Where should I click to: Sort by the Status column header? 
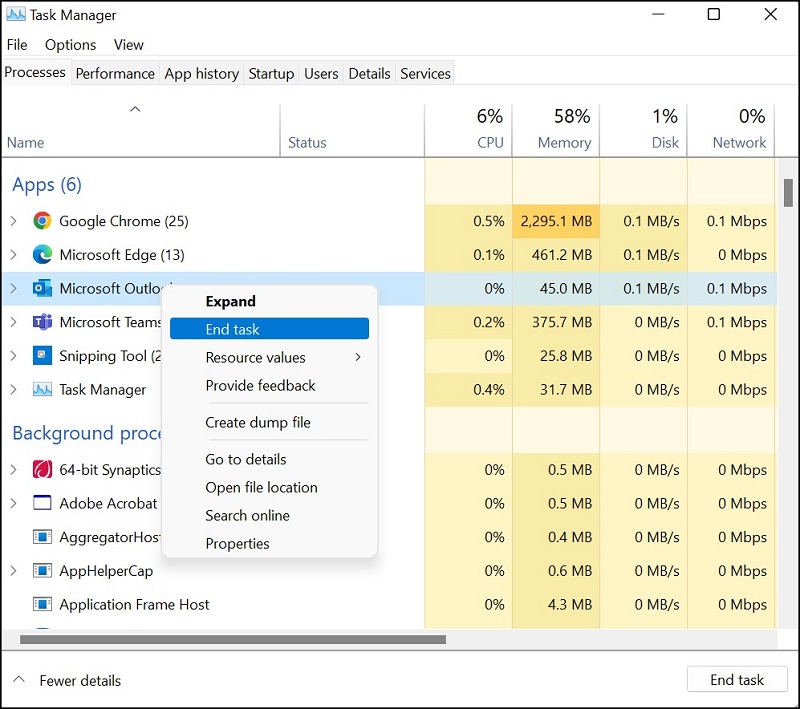click(x=352, y=130)
